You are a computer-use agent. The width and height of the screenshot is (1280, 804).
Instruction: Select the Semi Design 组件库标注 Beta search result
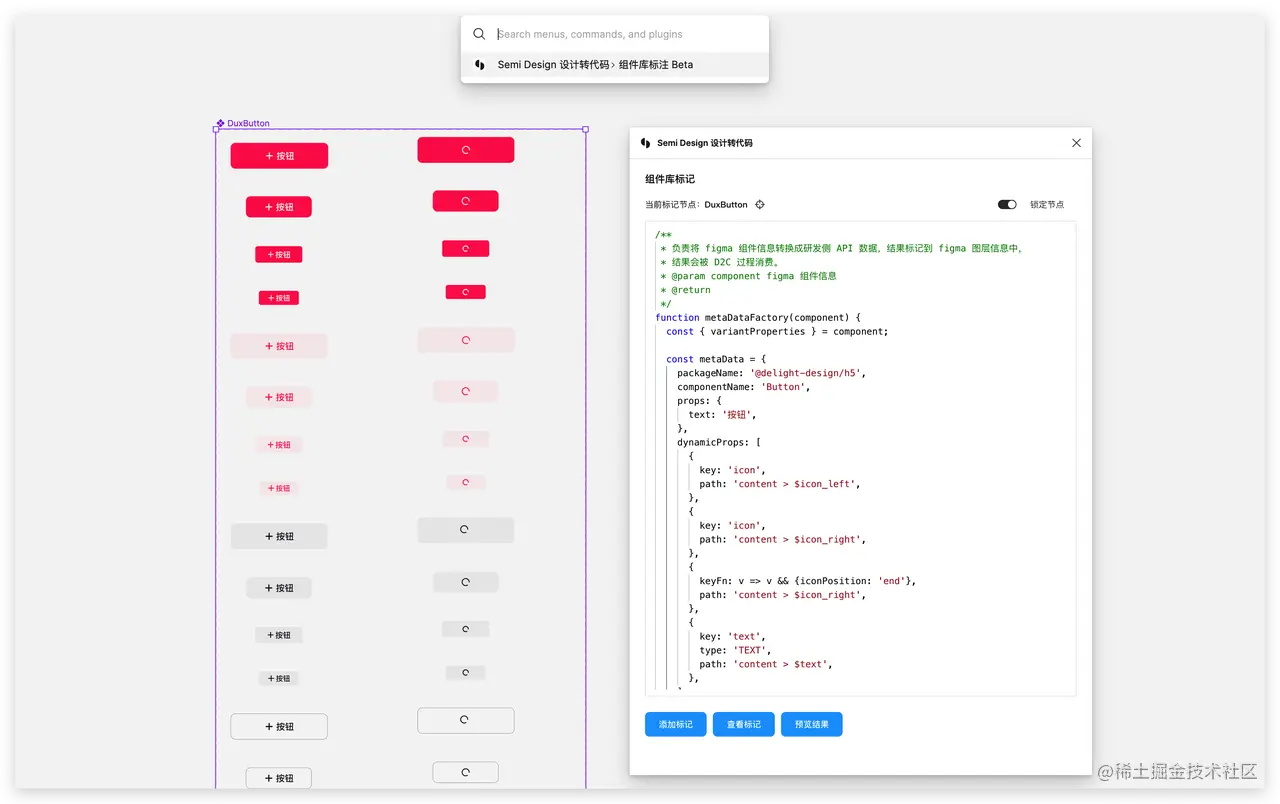tap(615, 65)
